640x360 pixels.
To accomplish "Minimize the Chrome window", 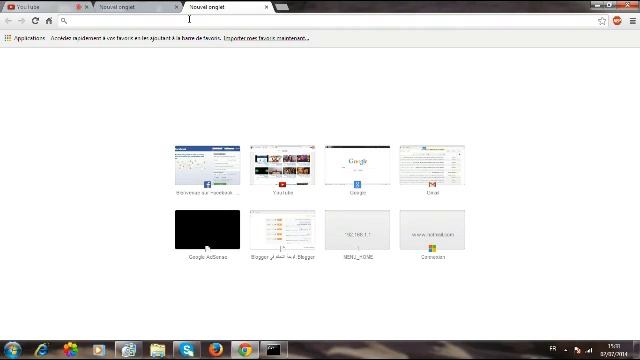I will tap(597, 4).
